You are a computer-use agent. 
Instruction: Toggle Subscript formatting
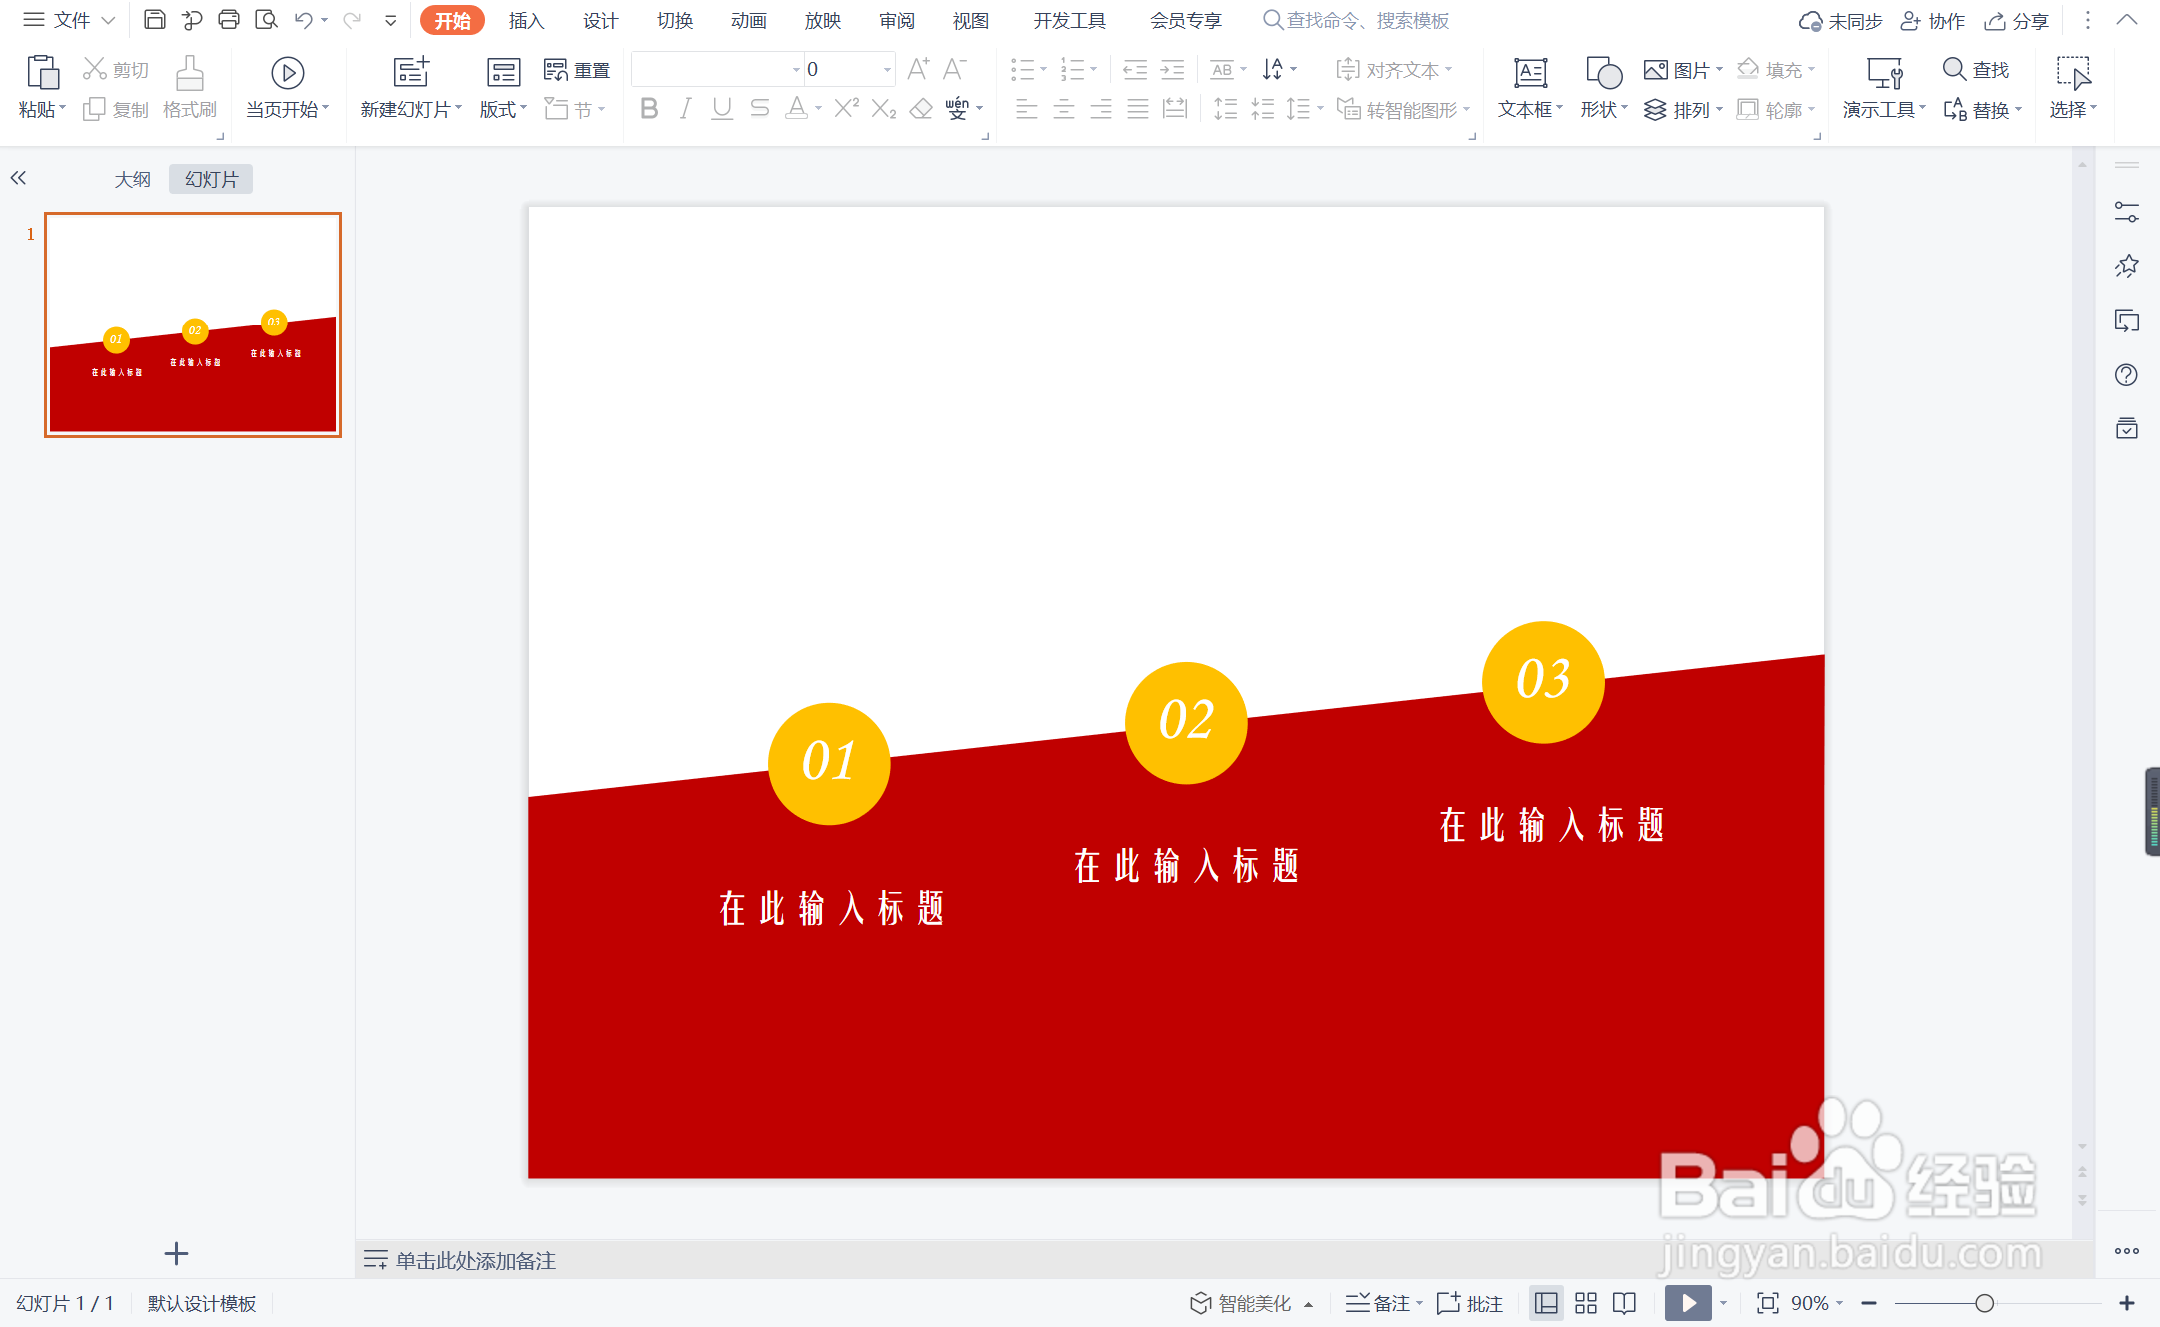(x=884, y=109)
